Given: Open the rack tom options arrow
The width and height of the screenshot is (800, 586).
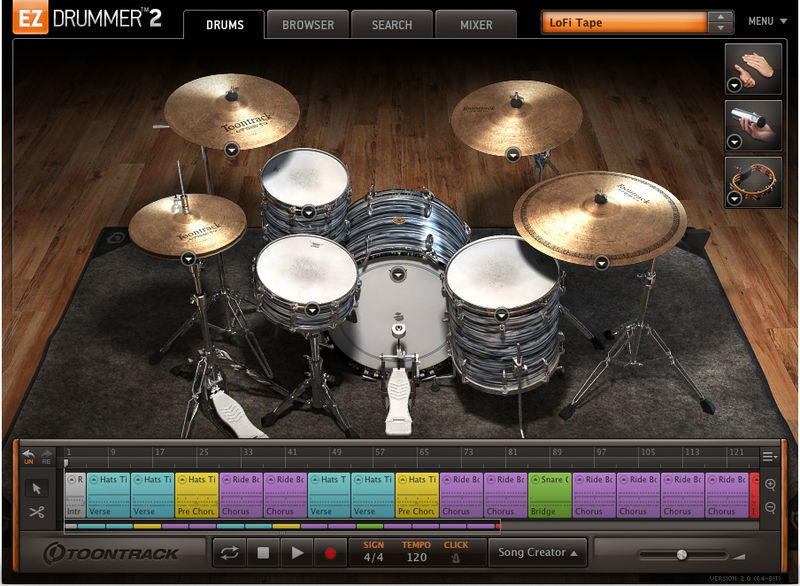Looking at the screenshot, I should pyautogui.click(x=309, y=212).
